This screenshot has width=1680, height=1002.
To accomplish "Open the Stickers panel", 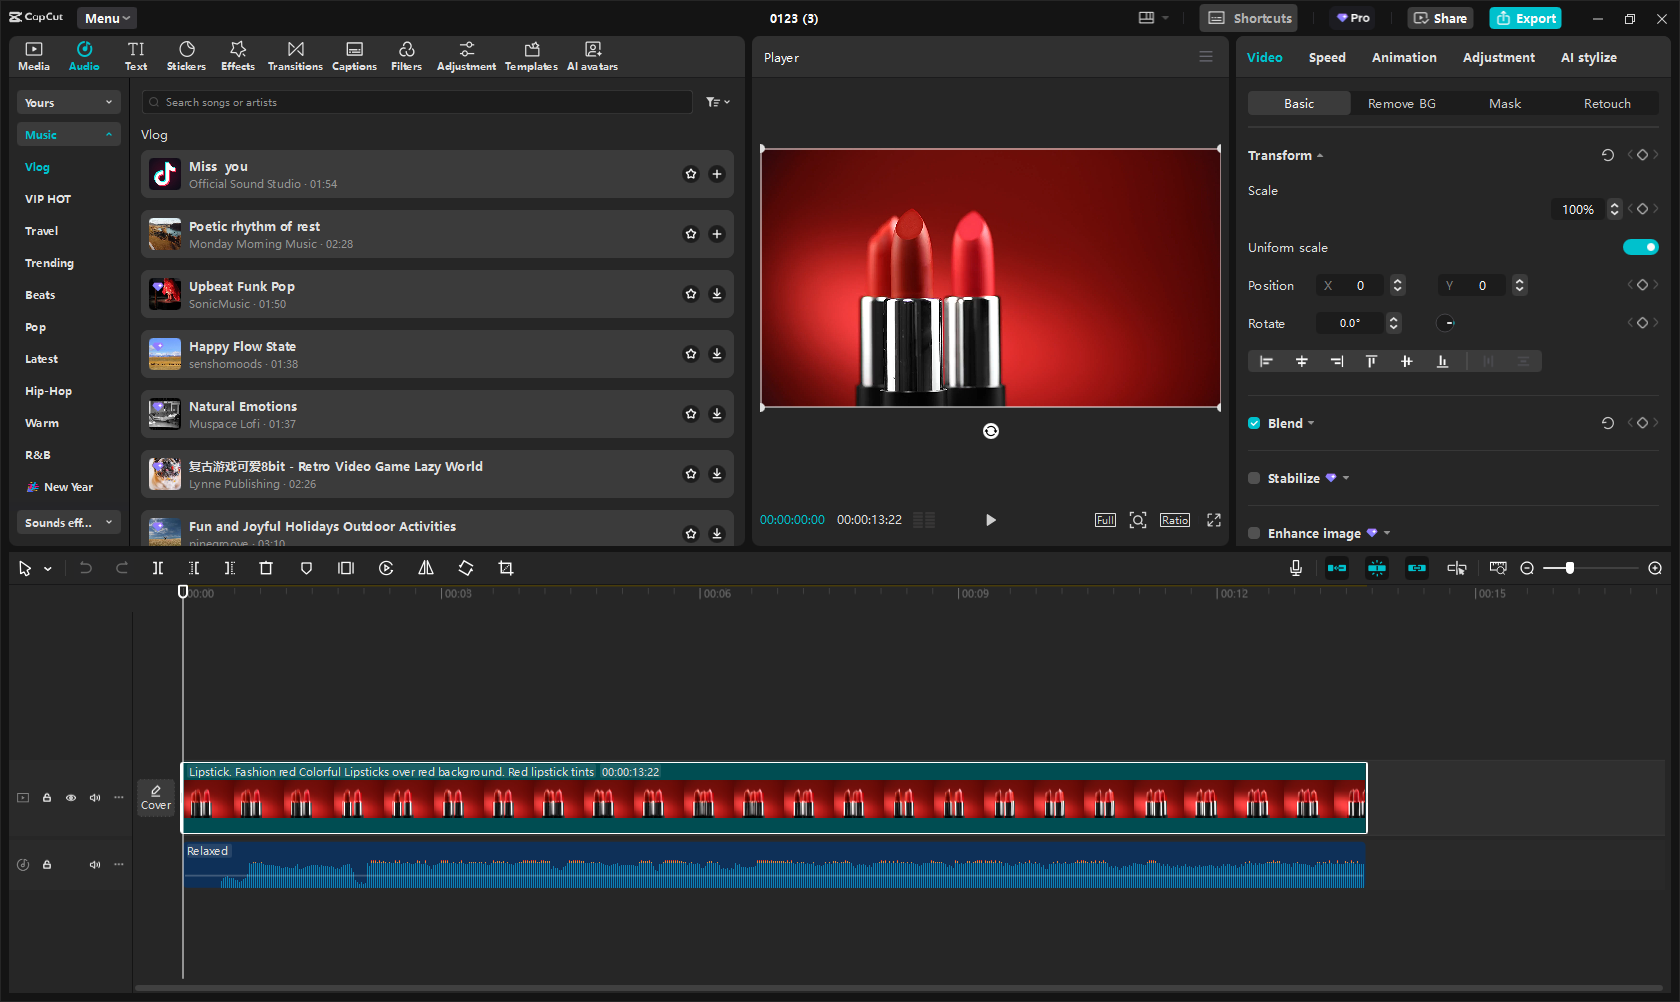I will pyautogui.click(x=186, y=56).
